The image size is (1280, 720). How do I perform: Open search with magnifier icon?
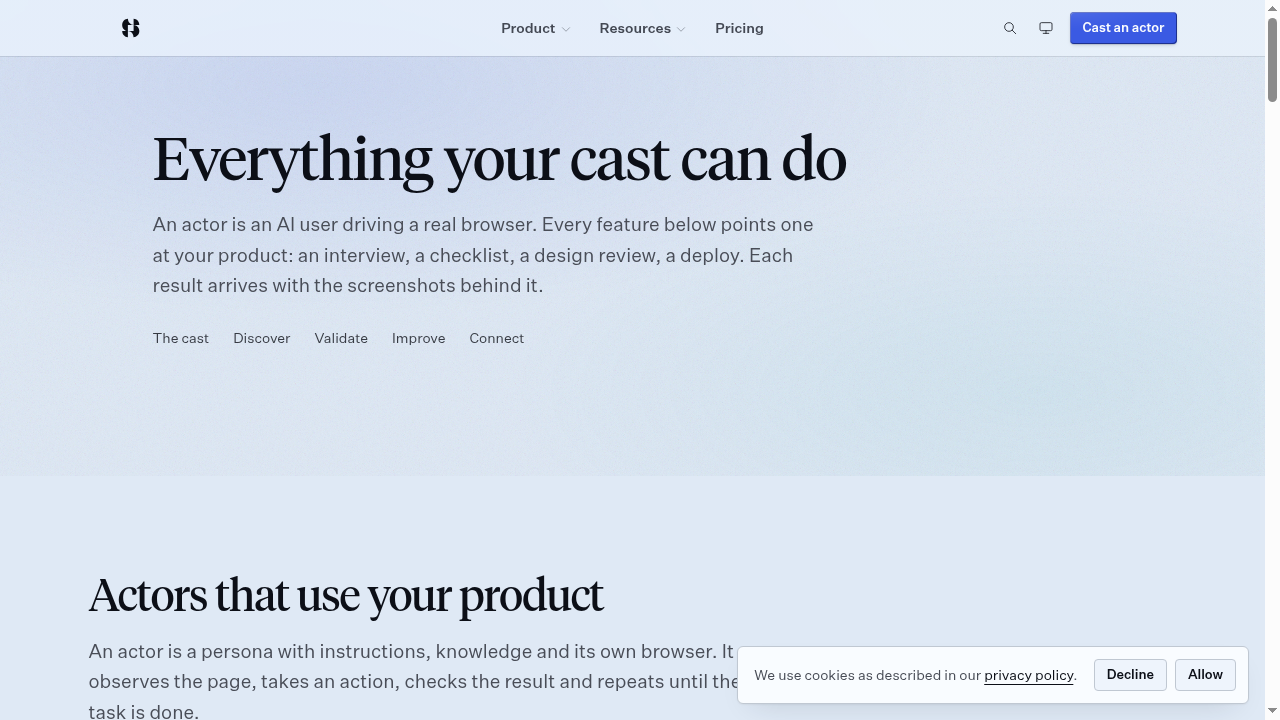(x=1010, y=28)
